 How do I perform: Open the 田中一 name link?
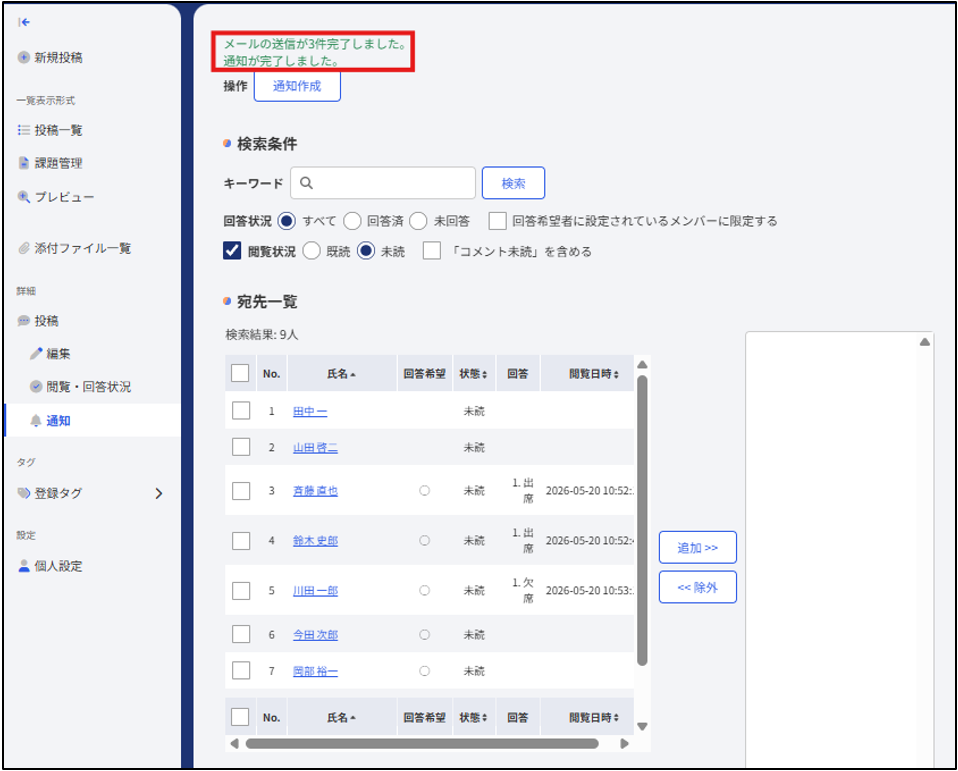pos(310,412)
